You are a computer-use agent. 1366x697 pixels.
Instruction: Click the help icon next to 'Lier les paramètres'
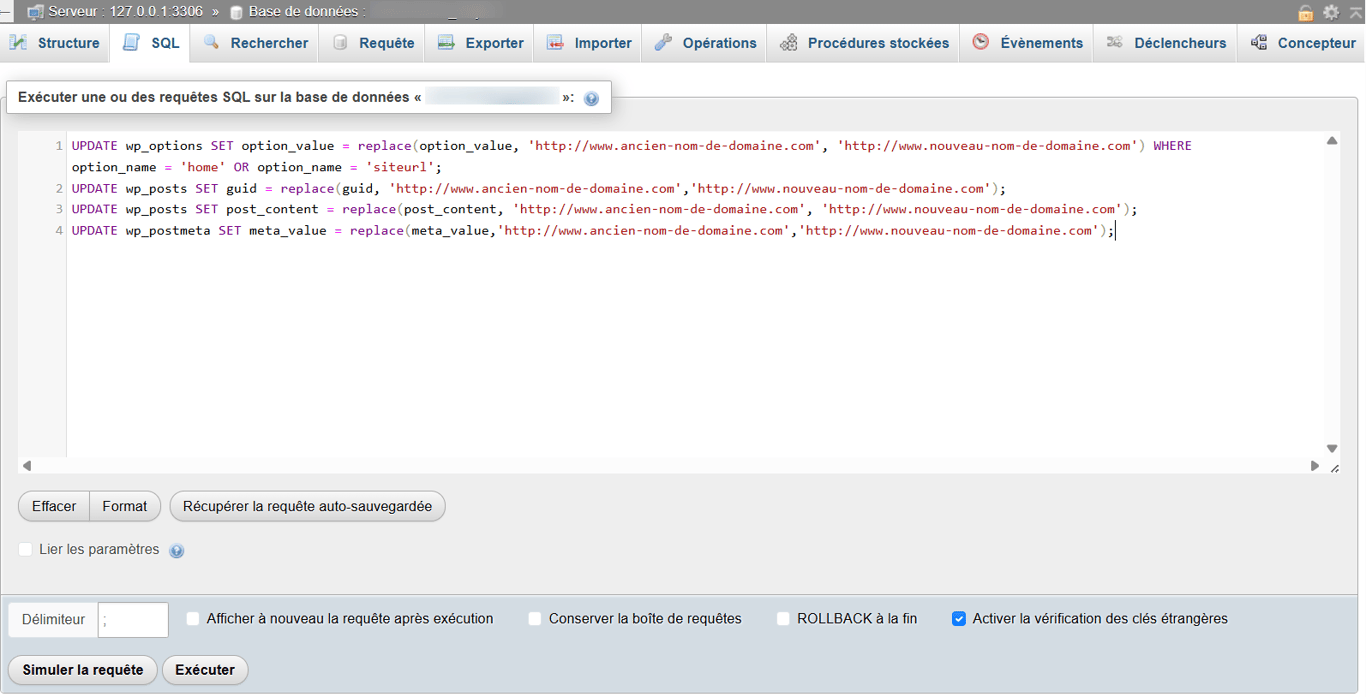pyautogui.click(x=177, y=551)
